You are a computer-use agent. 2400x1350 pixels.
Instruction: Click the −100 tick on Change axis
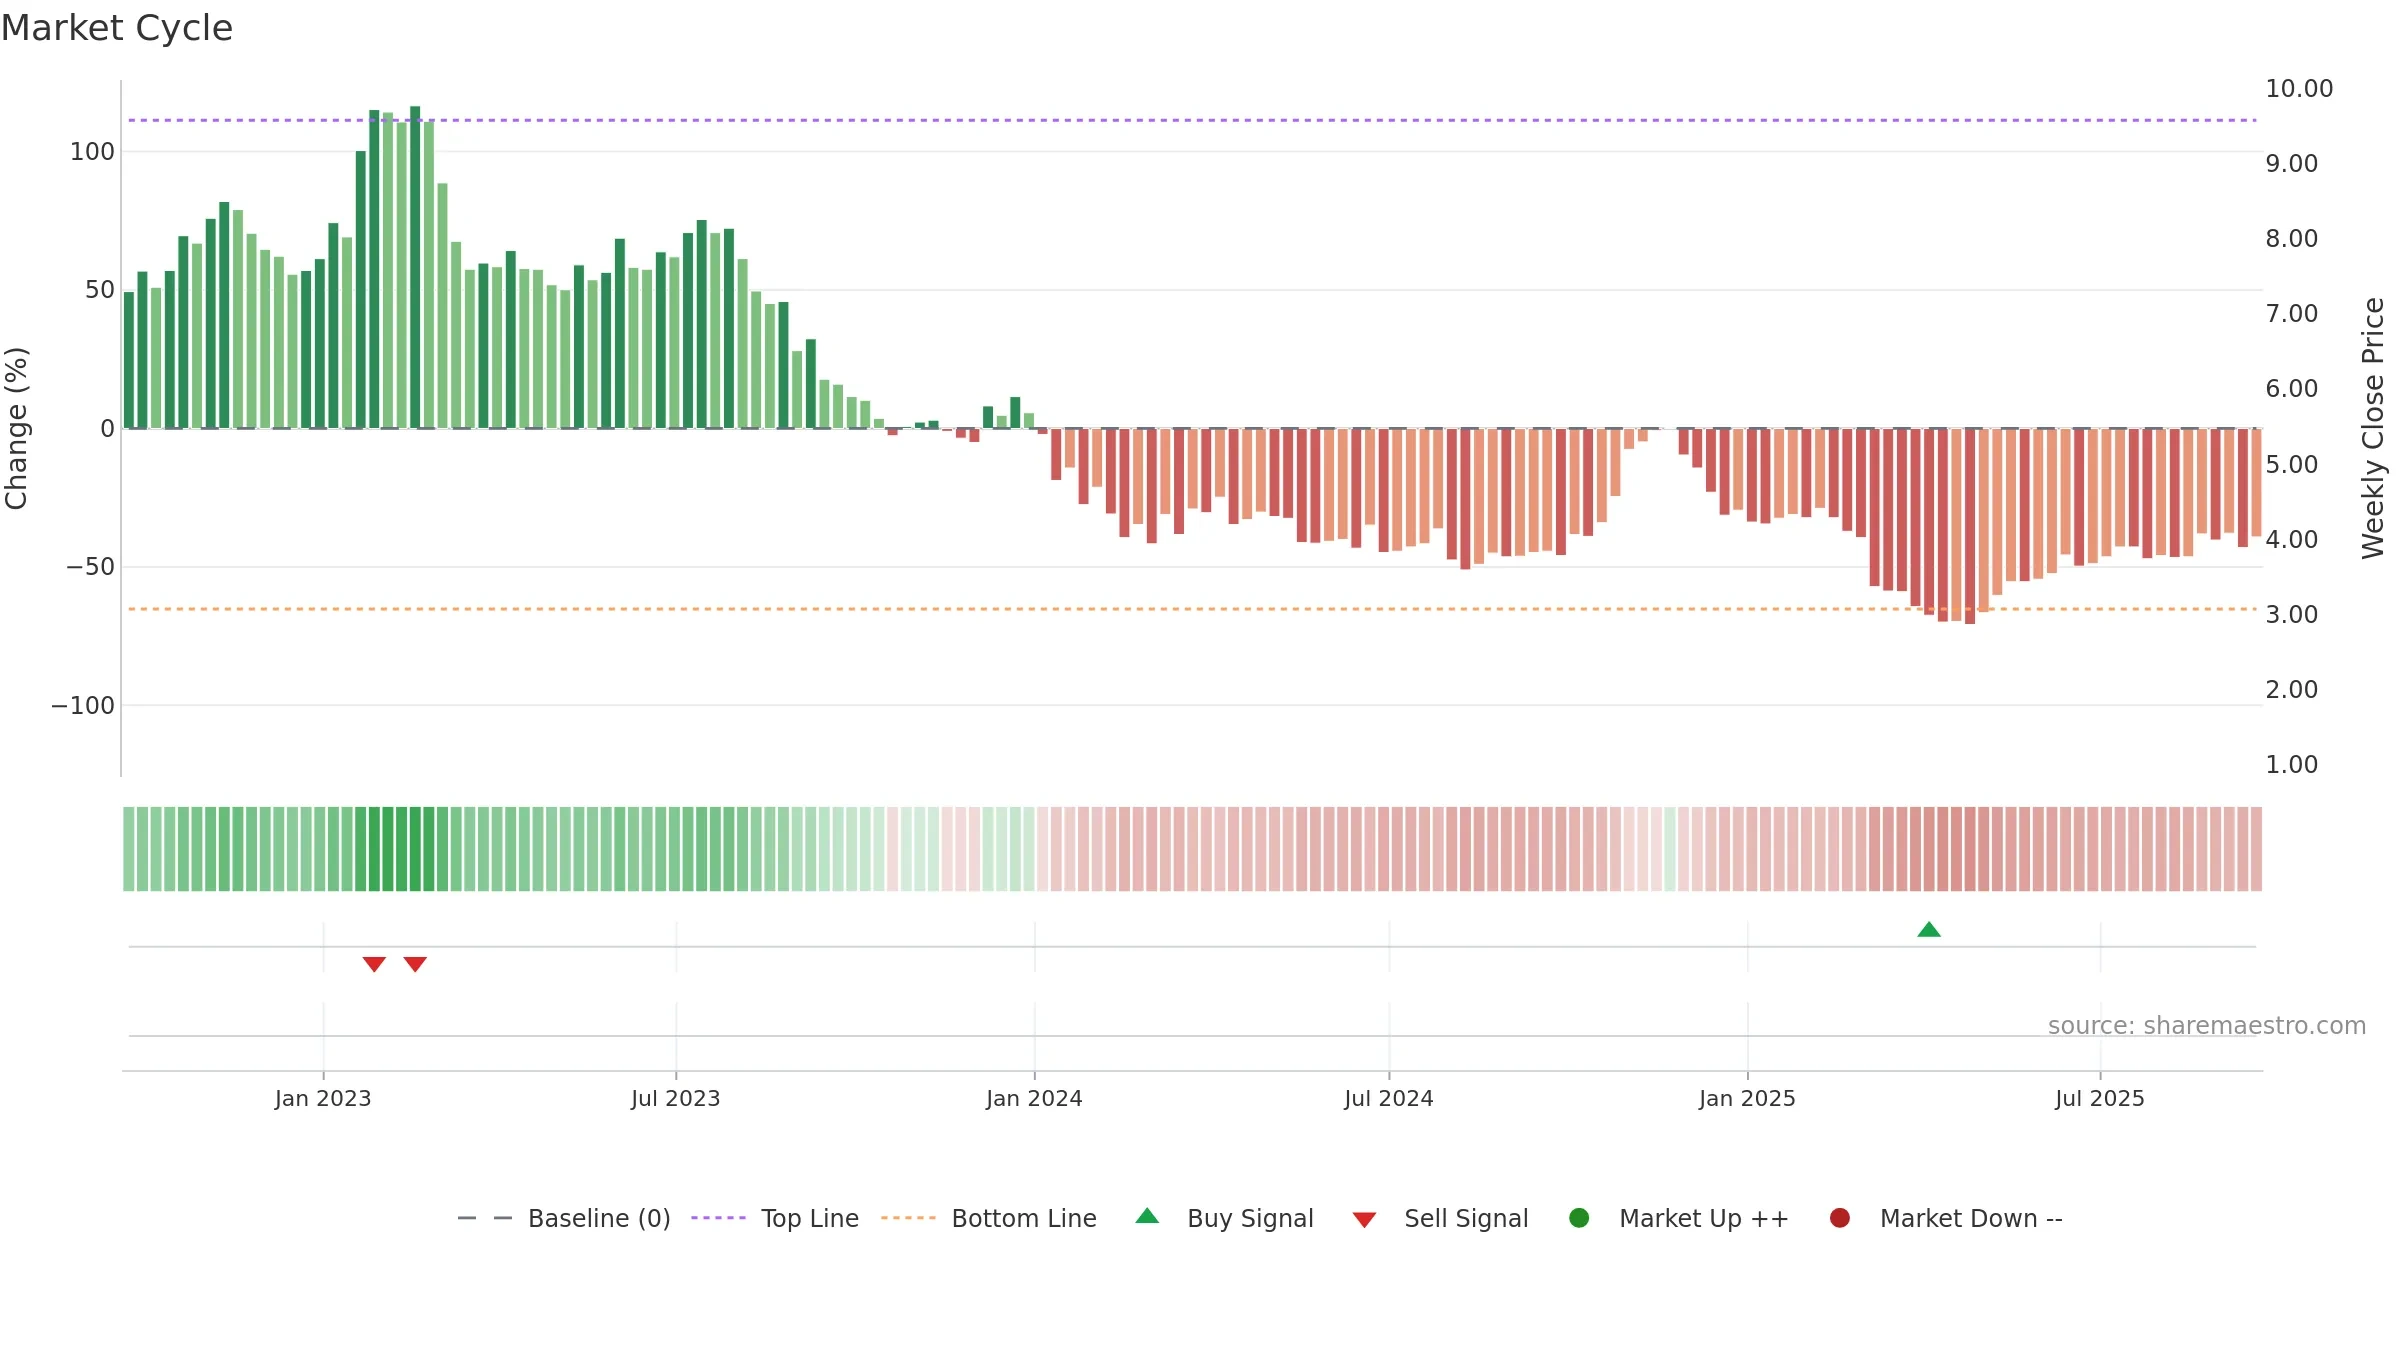coord(83,706)
